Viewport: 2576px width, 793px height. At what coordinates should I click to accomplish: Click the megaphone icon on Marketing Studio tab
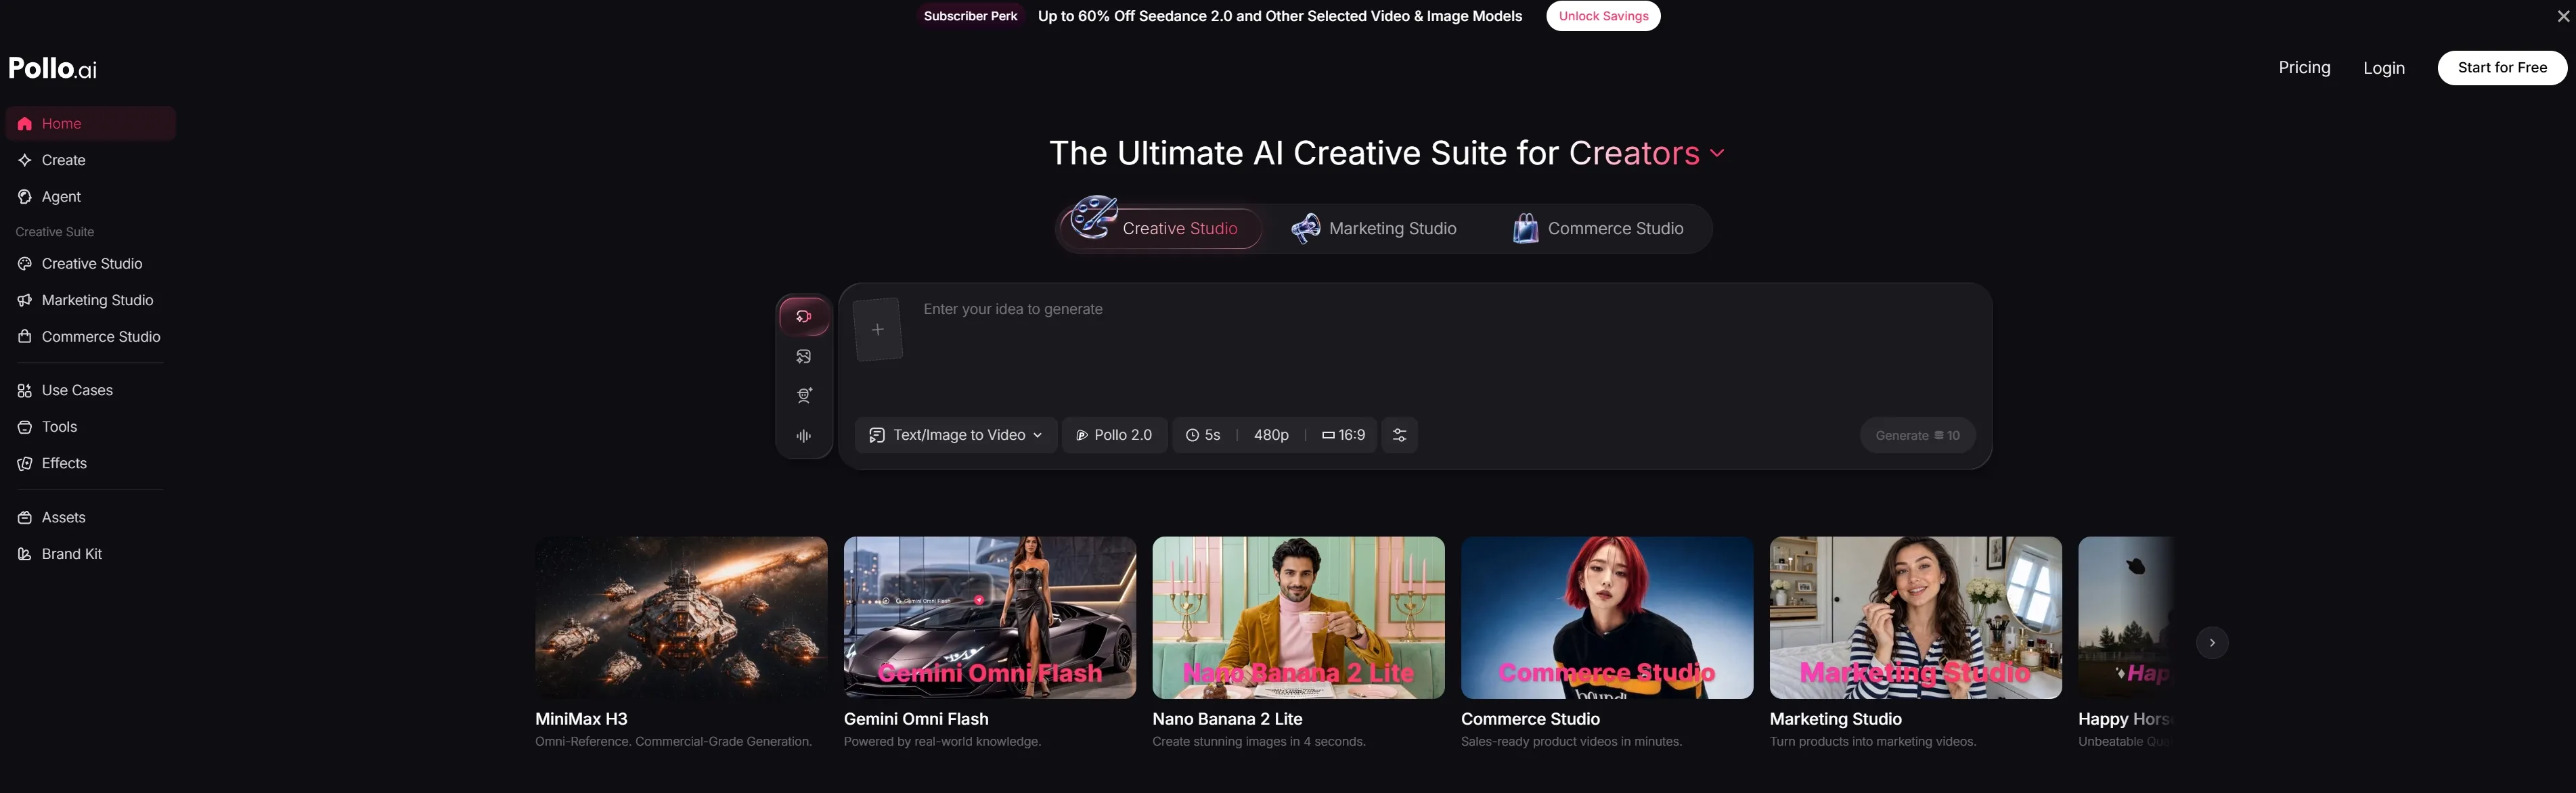pos(1306,229)
